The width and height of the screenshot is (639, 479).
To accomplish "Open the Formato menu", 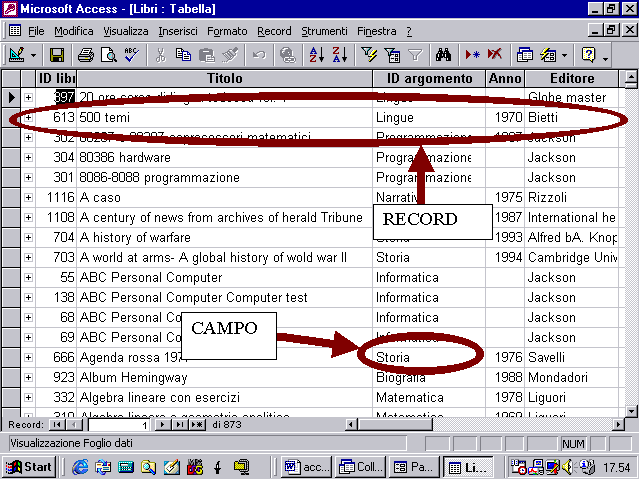I will (x=227, y=31).
